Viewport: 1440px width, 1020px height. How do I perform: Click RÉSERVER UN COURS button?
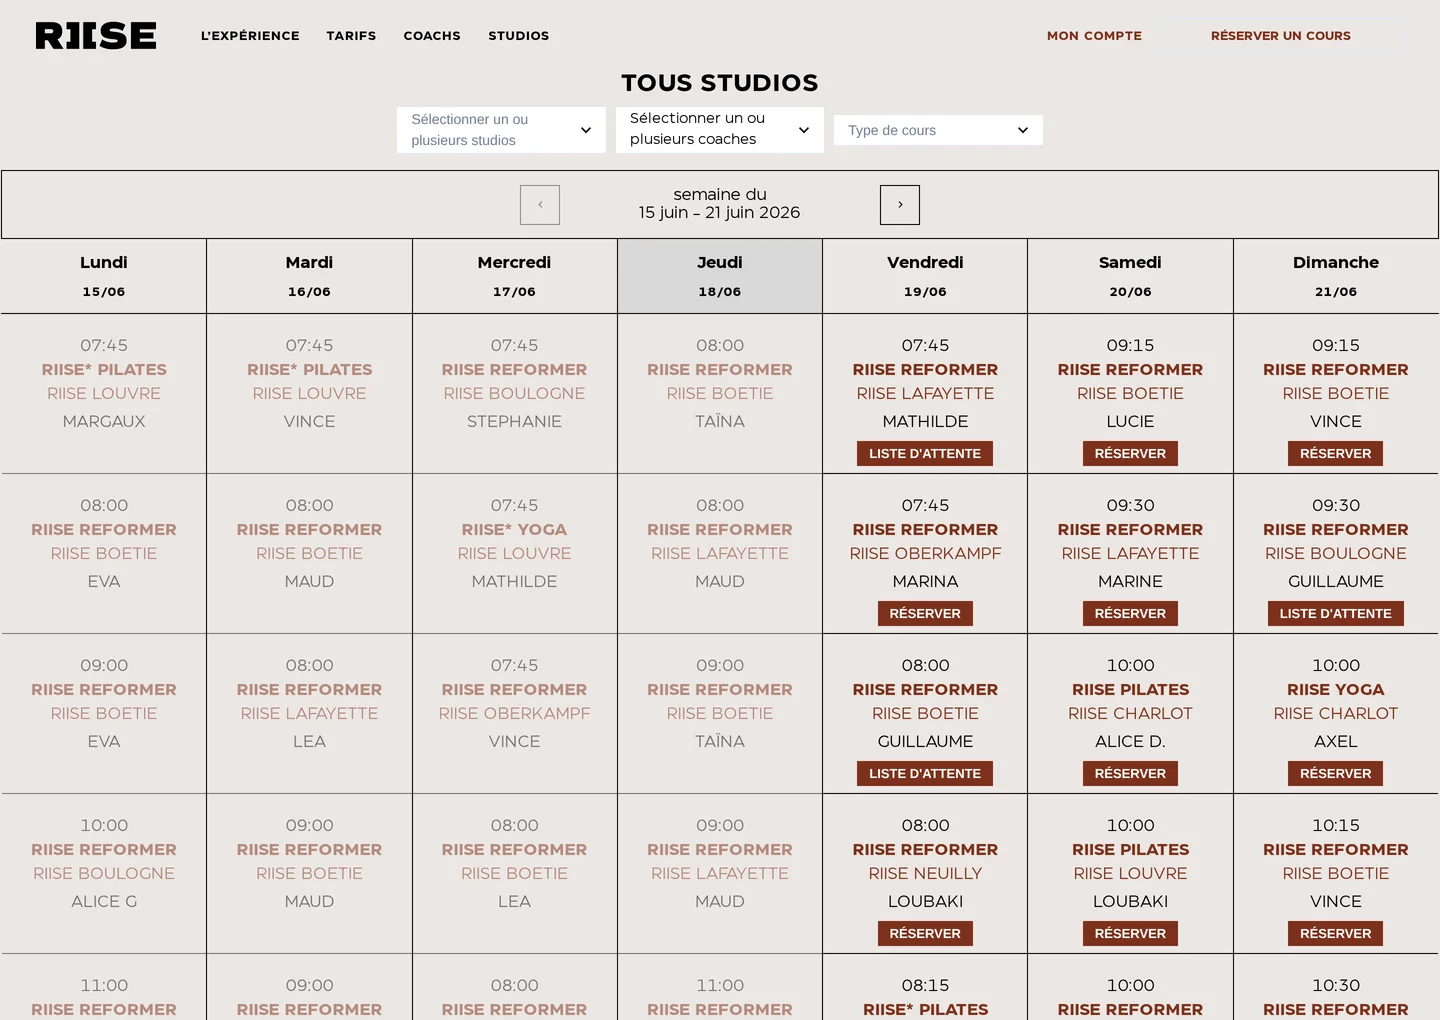(1281, 36)
